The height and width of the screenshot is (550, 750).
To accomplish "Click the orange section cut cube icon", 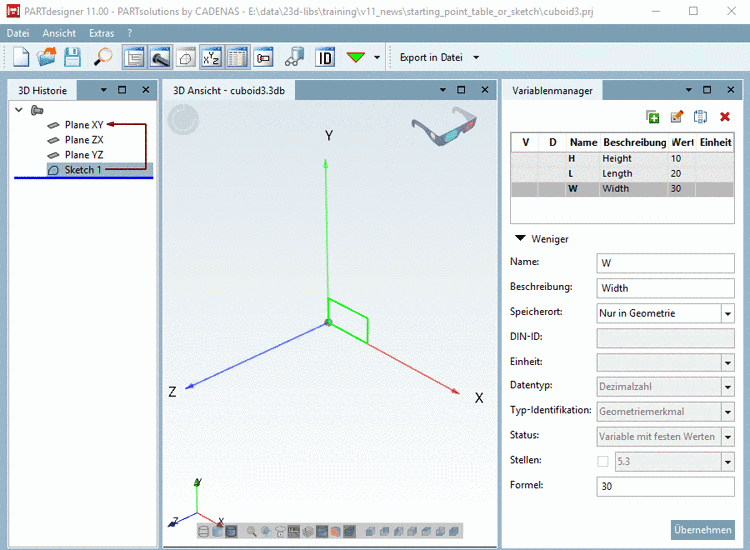I will tap(335, 531).
